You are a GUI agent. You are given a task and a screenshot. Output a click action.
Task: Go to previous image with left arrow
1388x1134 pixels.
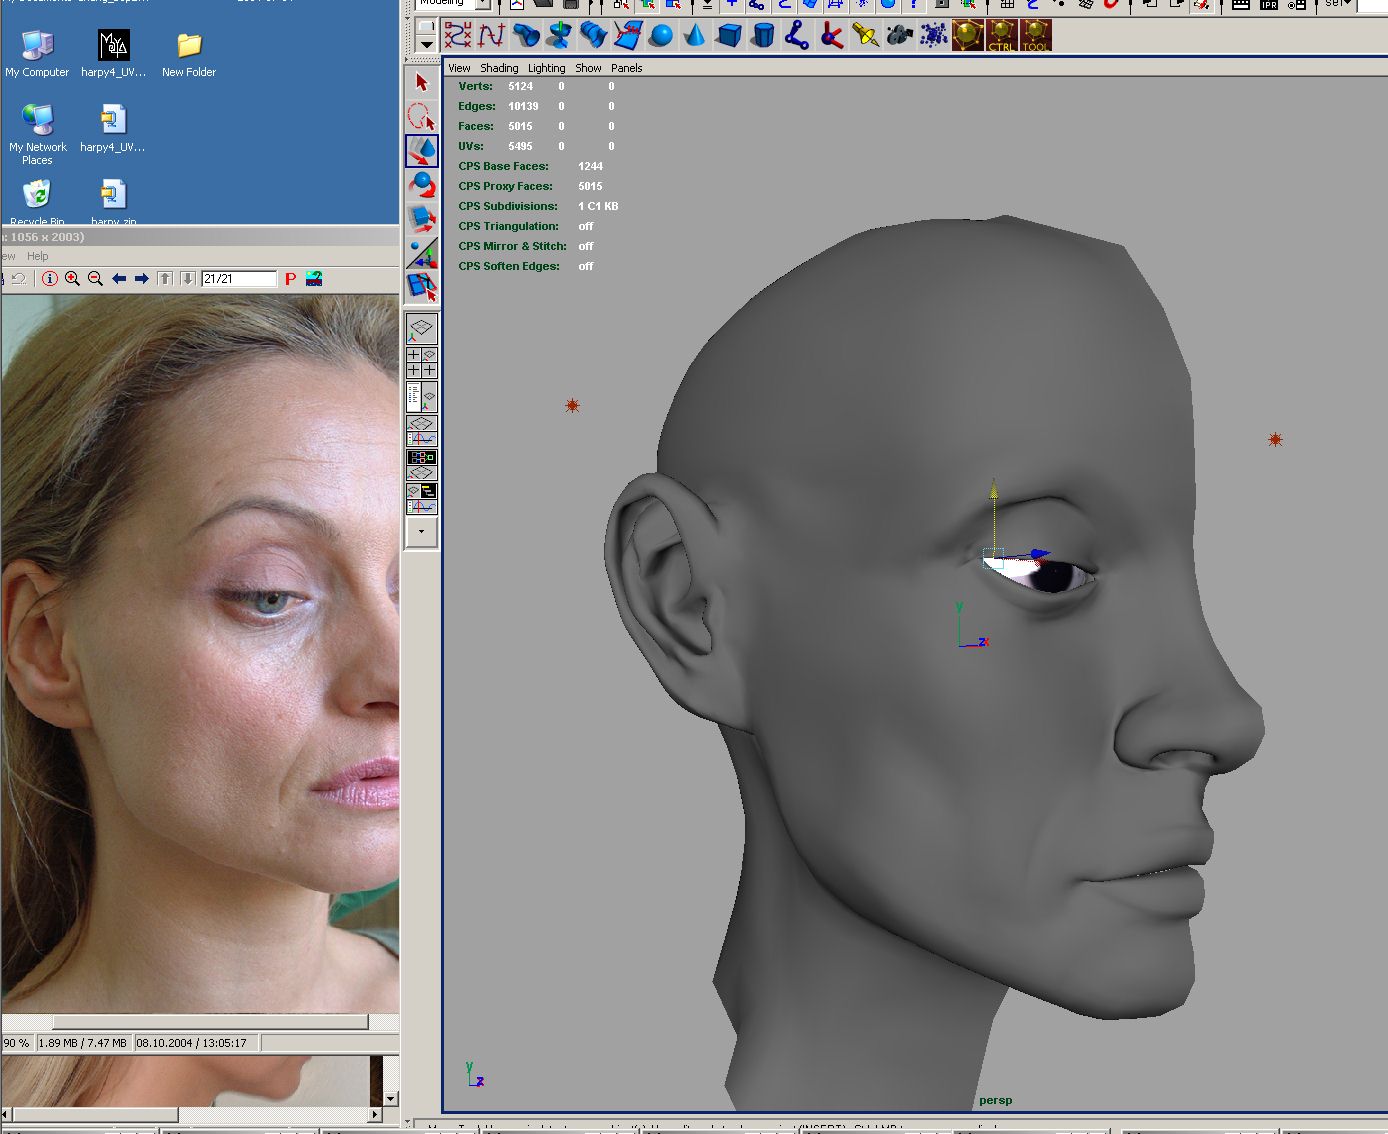coord(119,279)
